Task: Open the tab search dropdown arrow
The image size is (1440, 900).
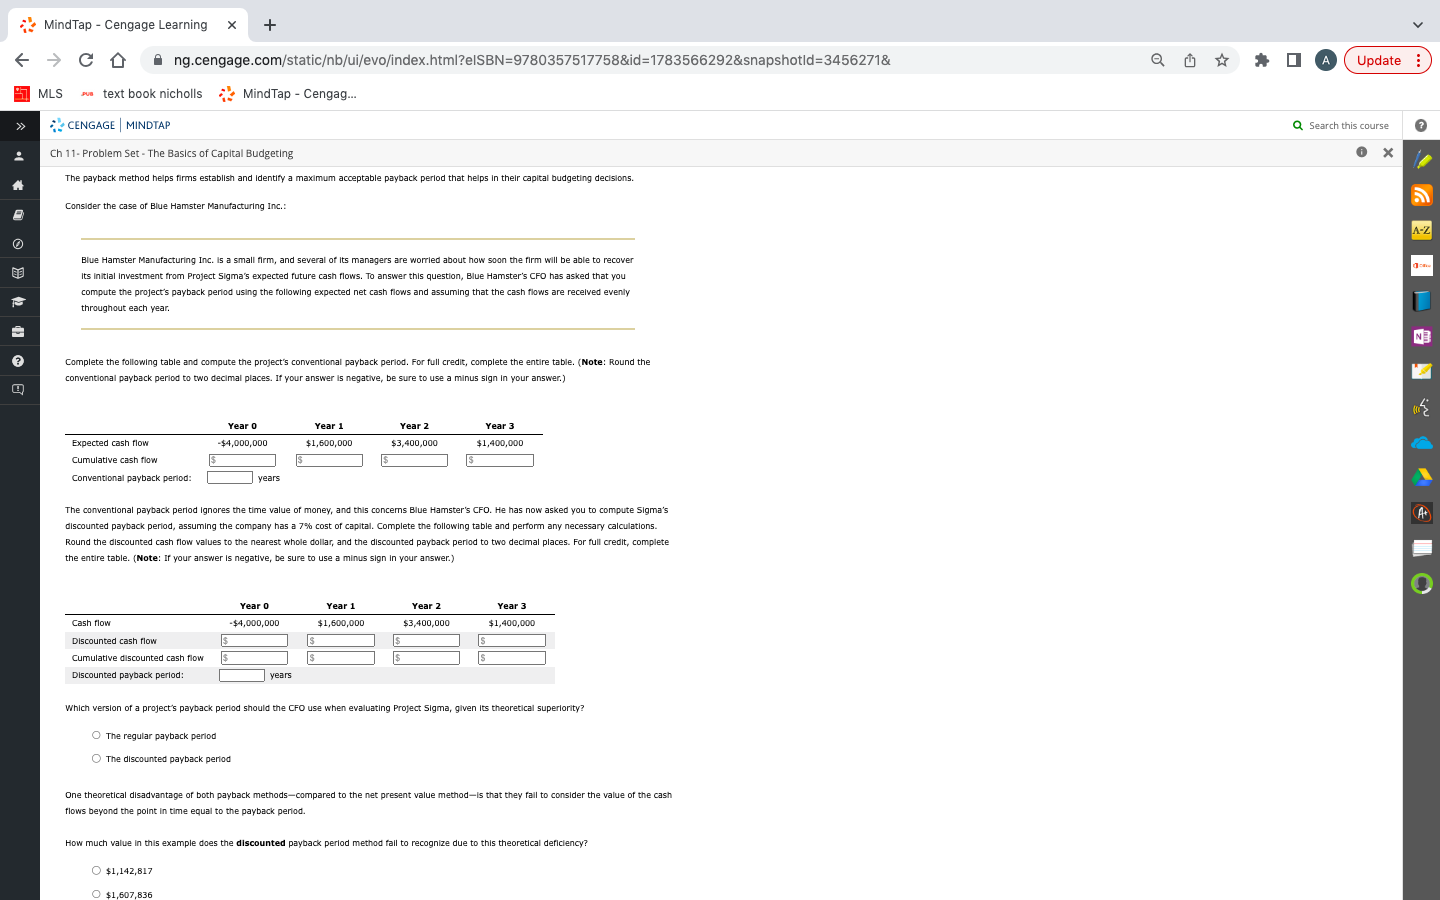Action: [1417, 25]
